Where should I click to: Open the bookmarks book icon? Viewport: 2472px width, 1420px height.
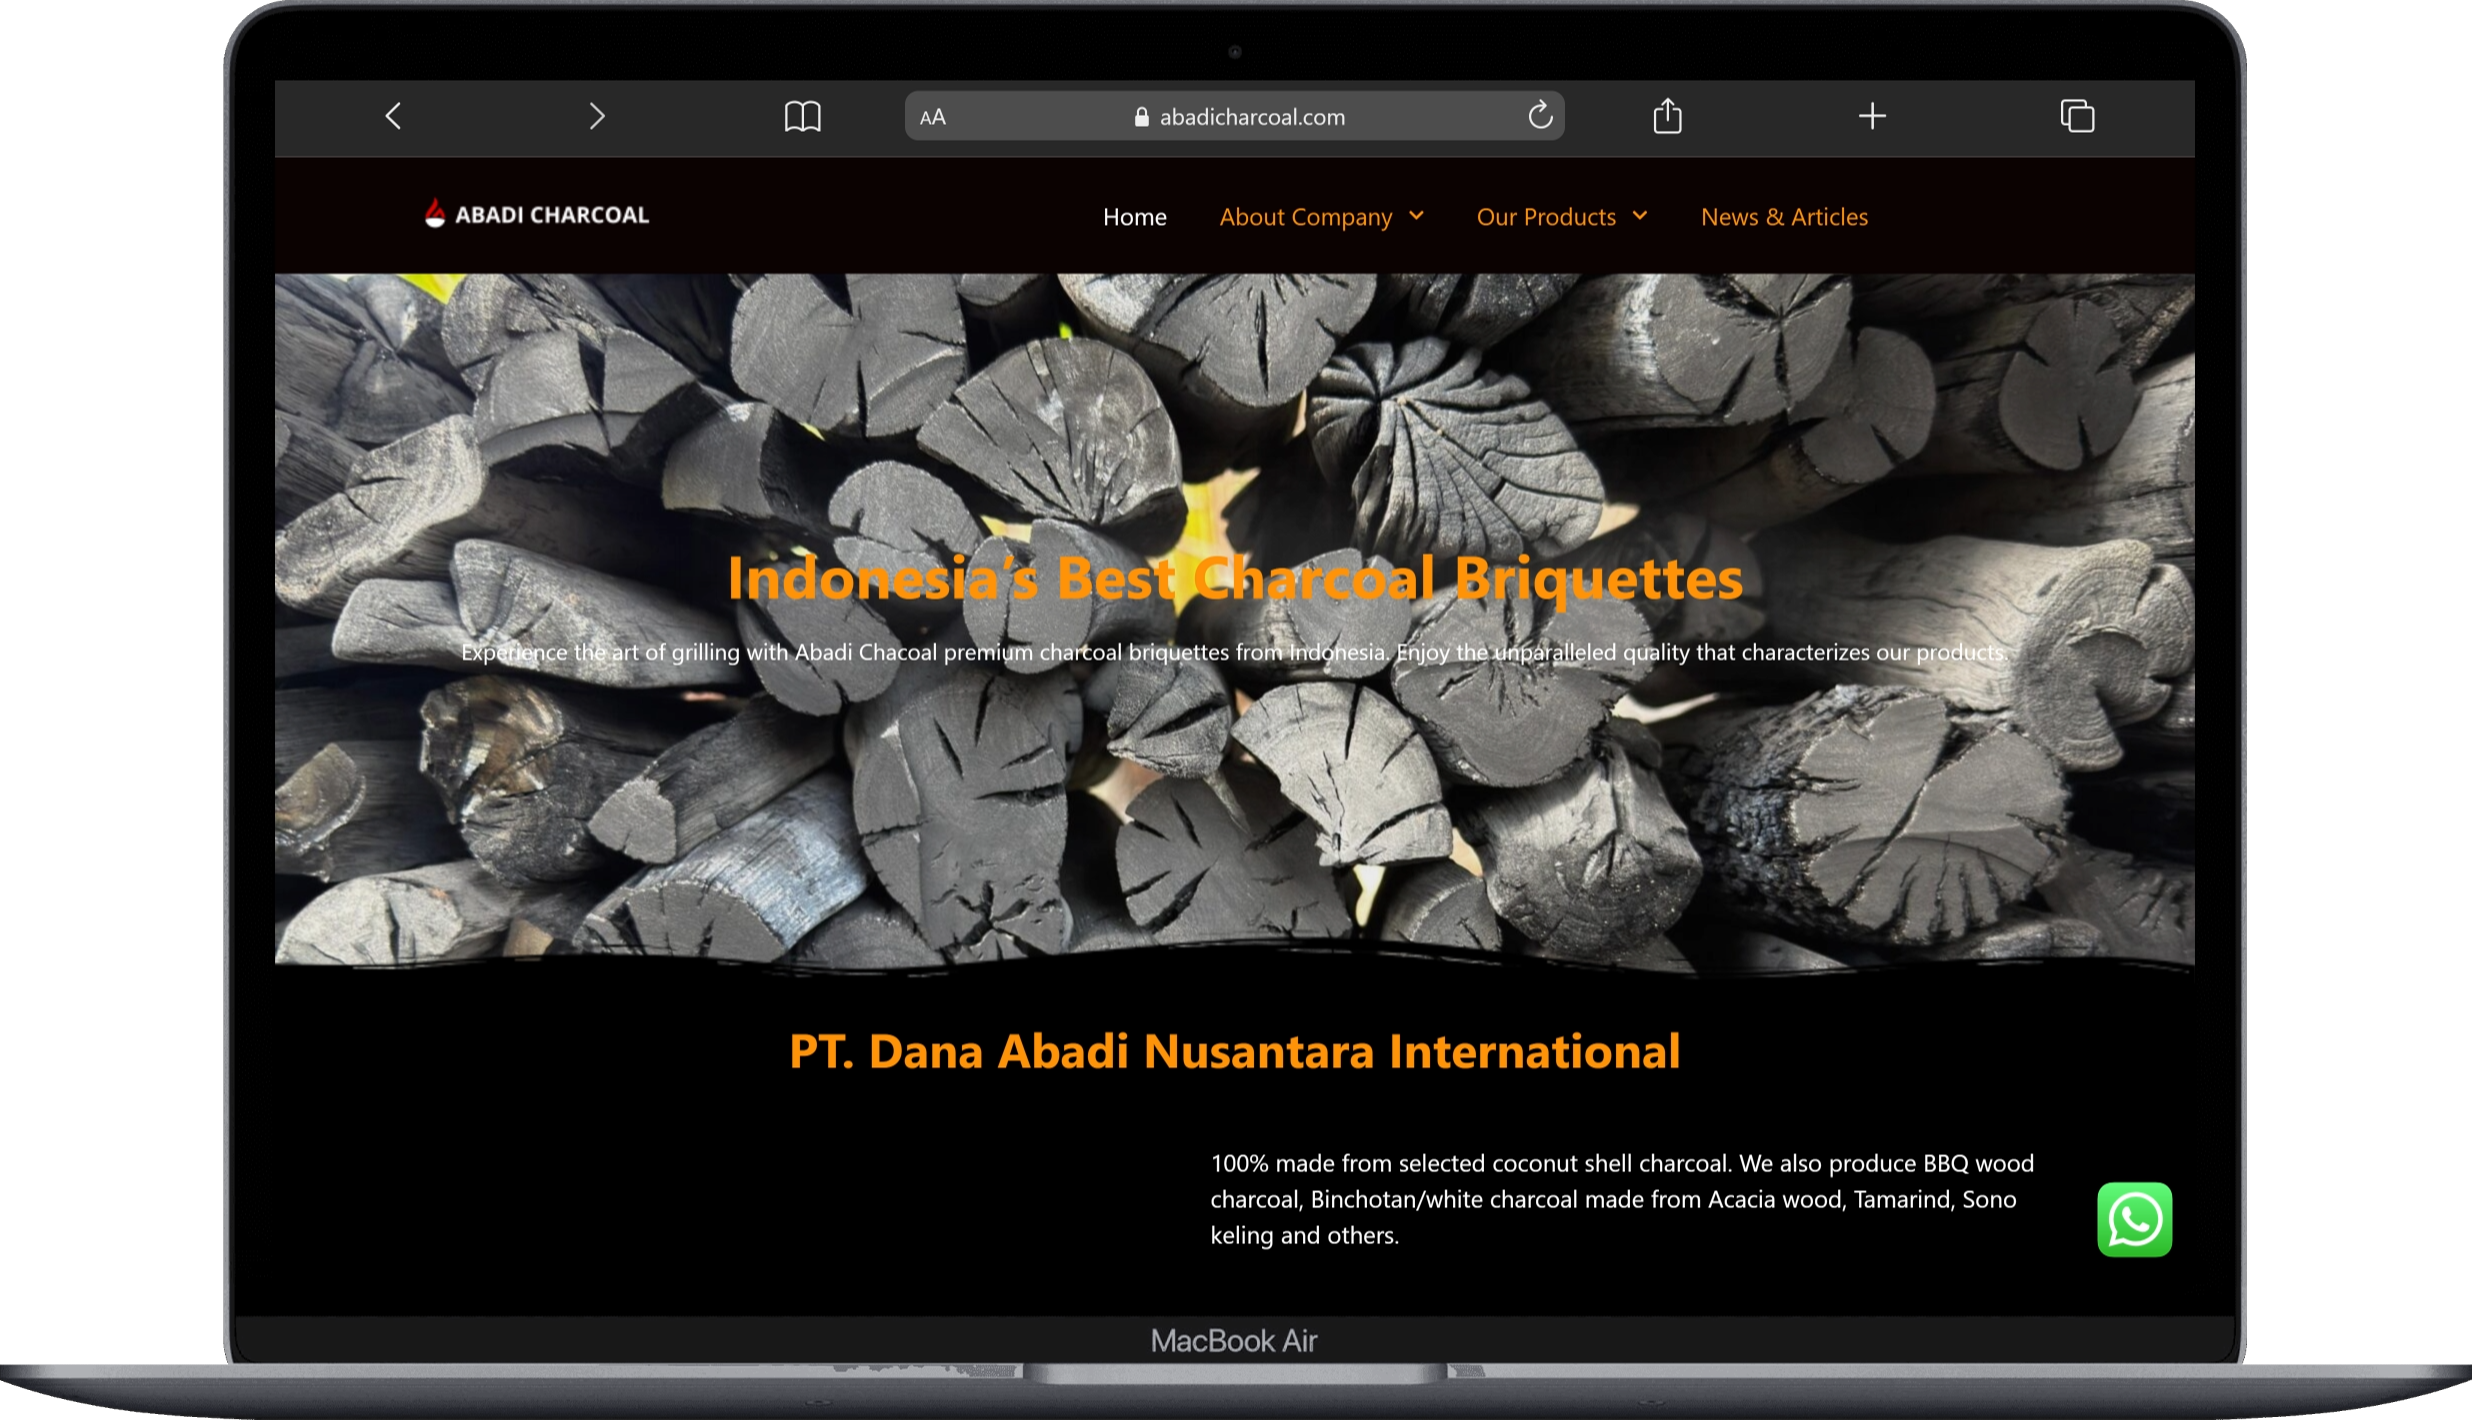pyautogui.click(x=802, y=116)
